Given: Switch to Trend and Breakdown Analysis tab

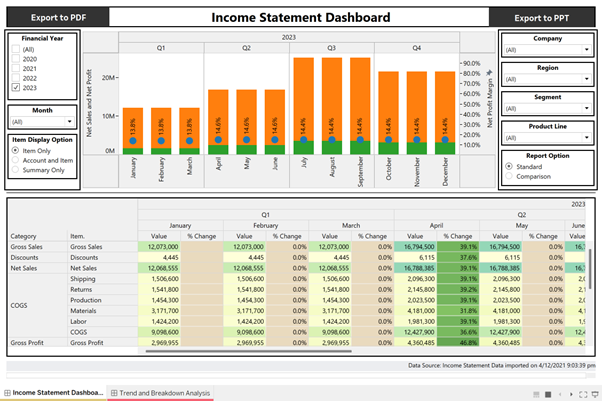Looking at the screenshot, I should (160, 393).
